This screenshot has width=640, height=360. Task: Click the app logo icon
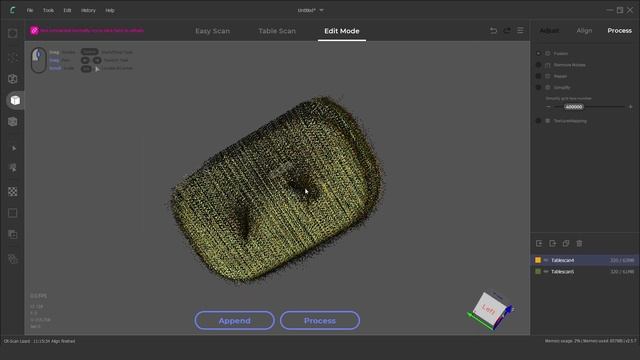[x=12, y=10]
